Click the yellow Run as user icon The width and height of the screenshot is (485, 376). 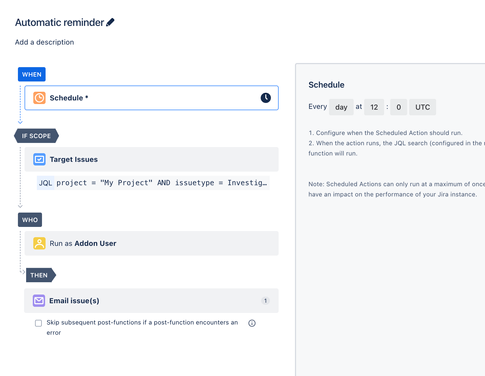click(39, 243)
